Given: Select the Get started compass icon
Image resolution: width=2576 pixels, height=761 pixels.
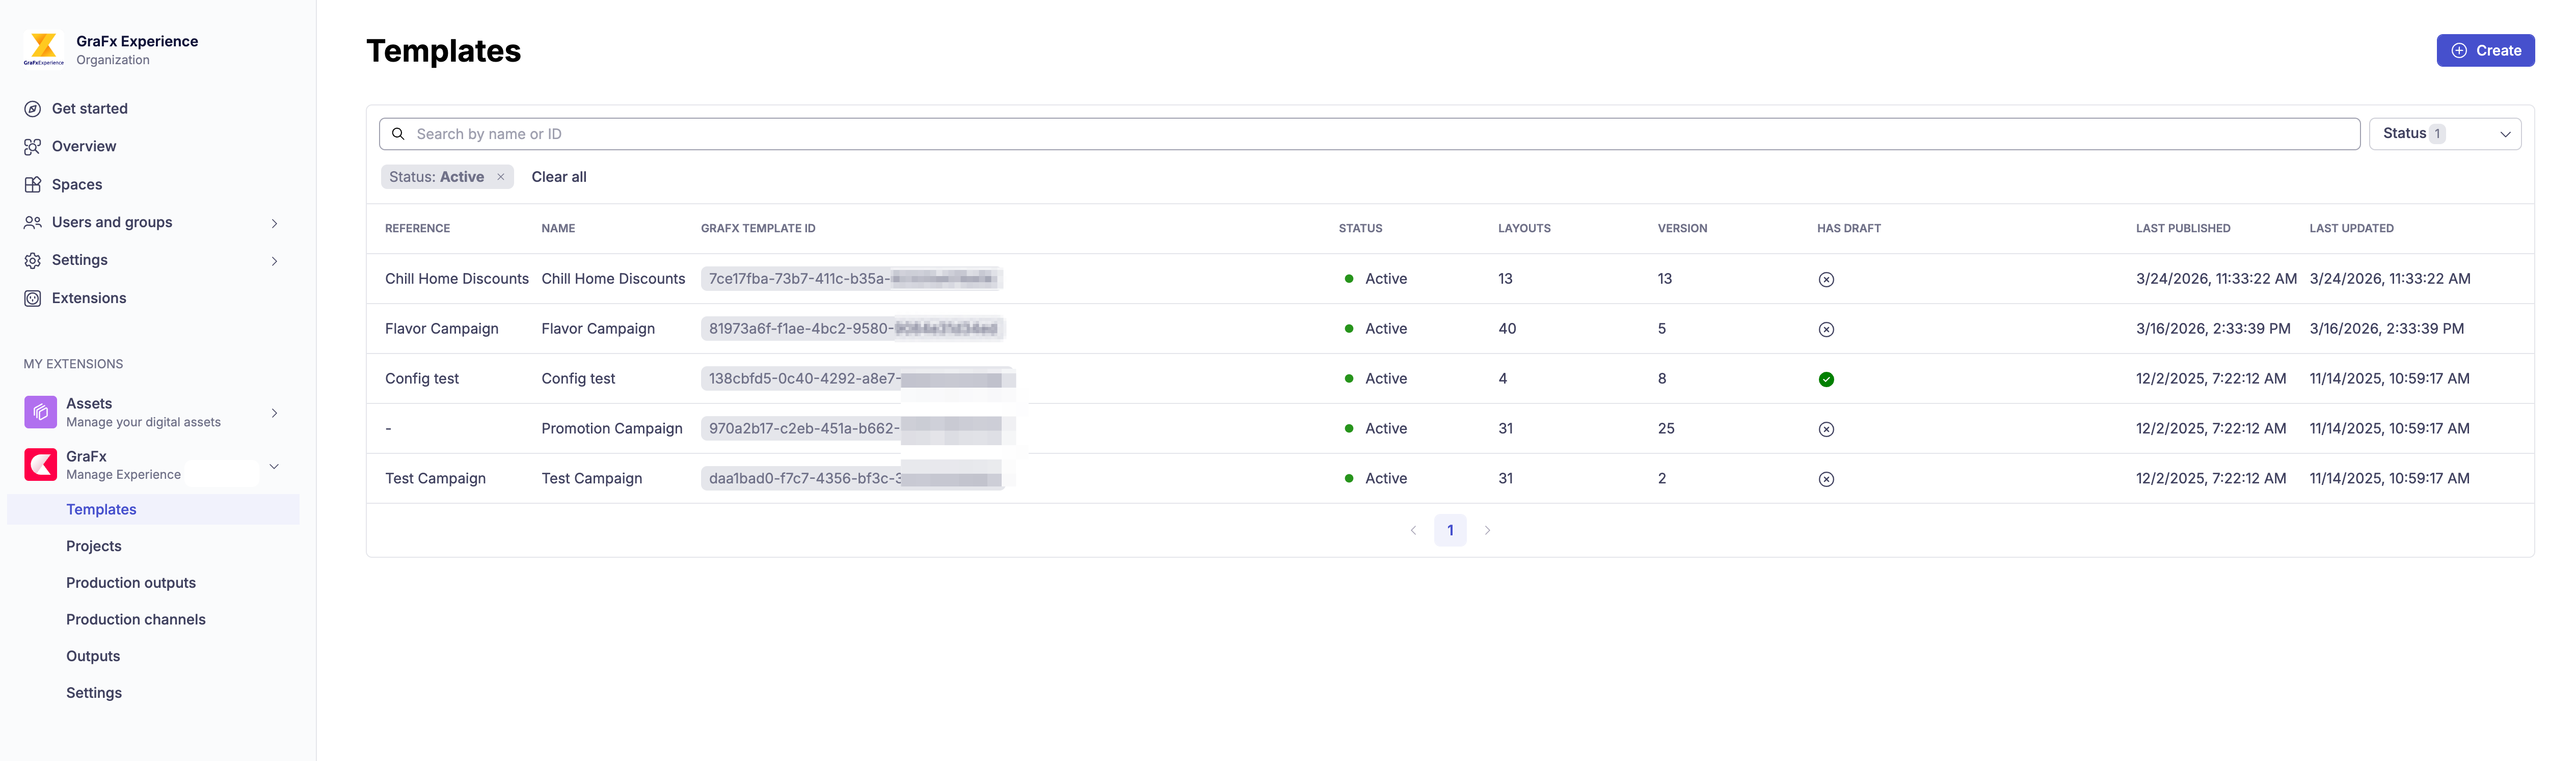Looking at the screenshot, I should (32, 109).
